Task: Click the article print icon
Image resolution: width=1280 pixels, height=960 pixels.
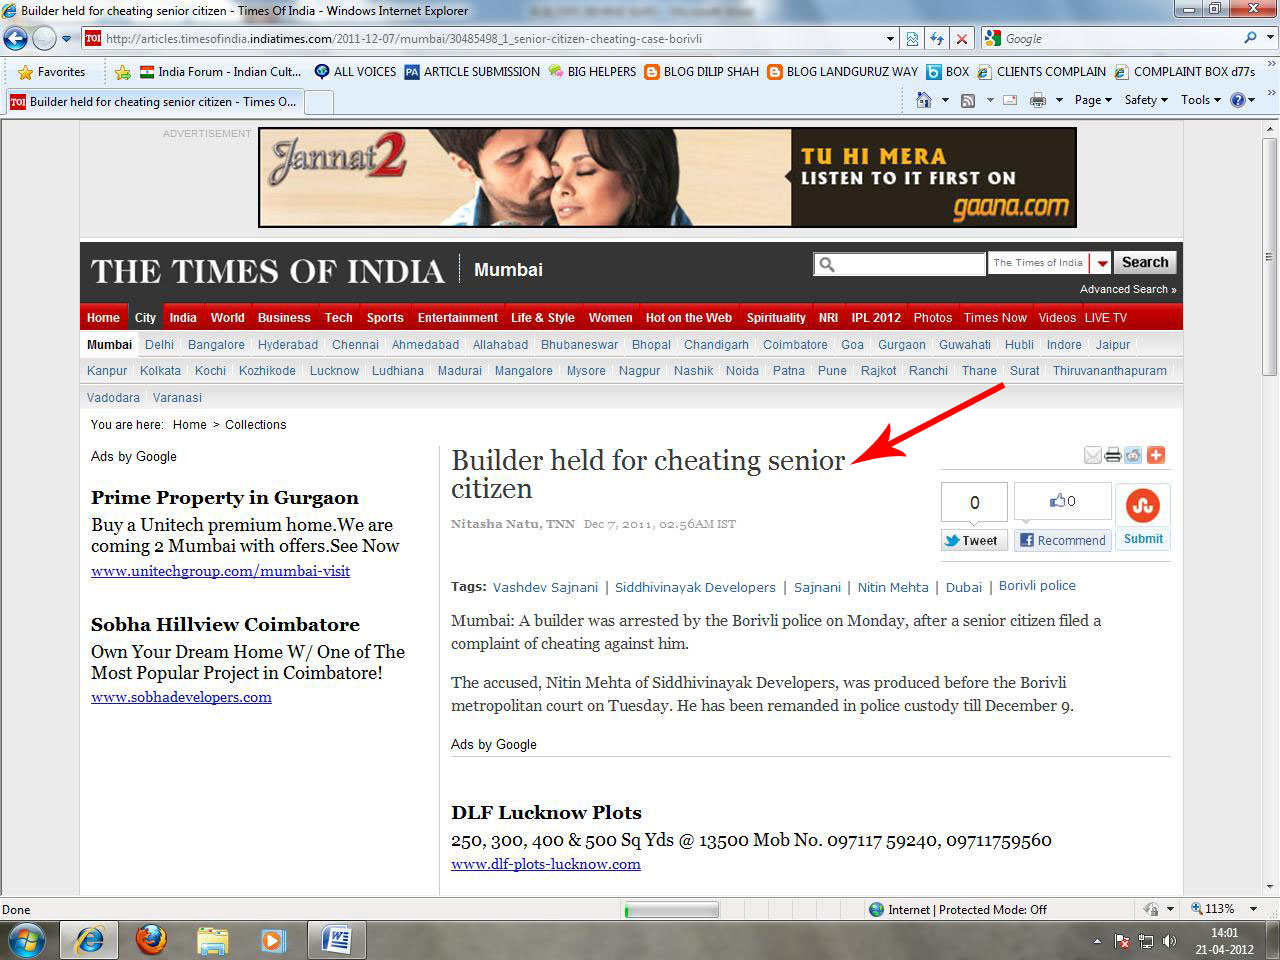Action: [x=1113, y=456]
